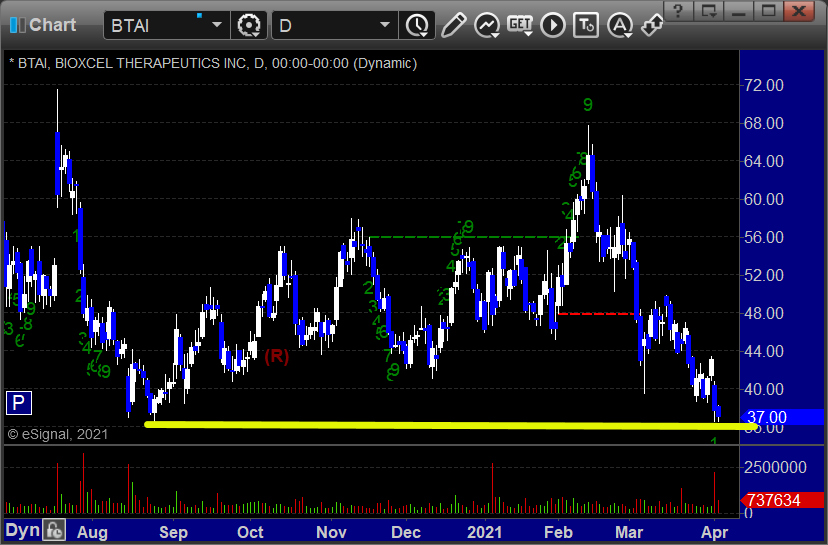Screen dimensions: 828x545
Task: Click the 40.00 price axis label
Action: [x=763, y=389]
